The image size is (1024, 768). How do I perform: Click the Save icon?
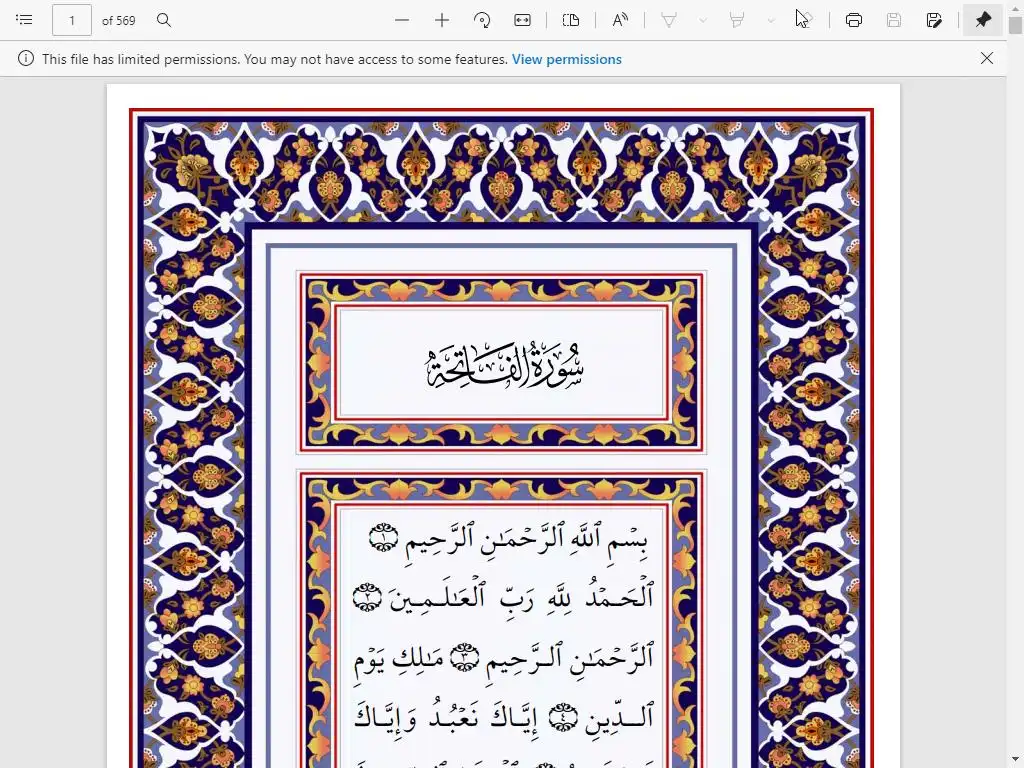tap(894, 20)
